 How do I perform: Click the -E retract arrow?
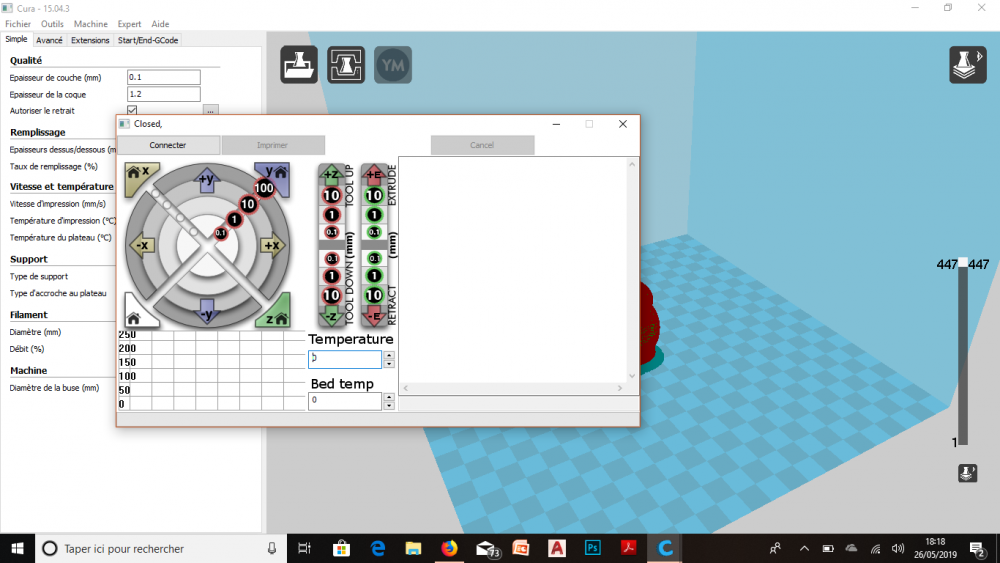(374, 316)
